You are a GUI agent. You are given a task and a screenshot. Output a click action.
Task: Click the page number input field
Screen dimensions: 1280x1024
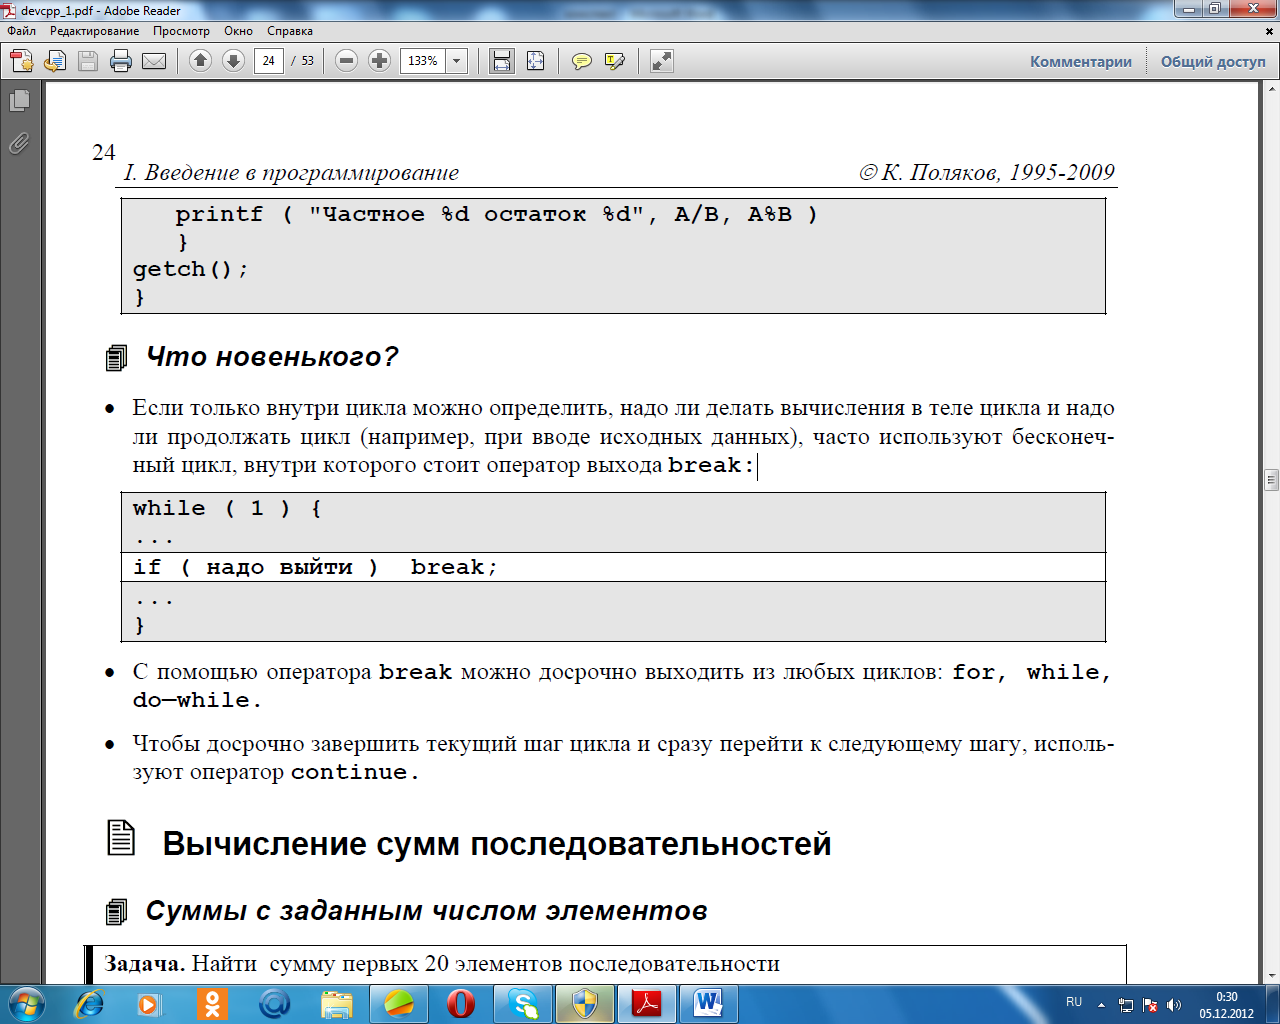[x=268, y=61]
